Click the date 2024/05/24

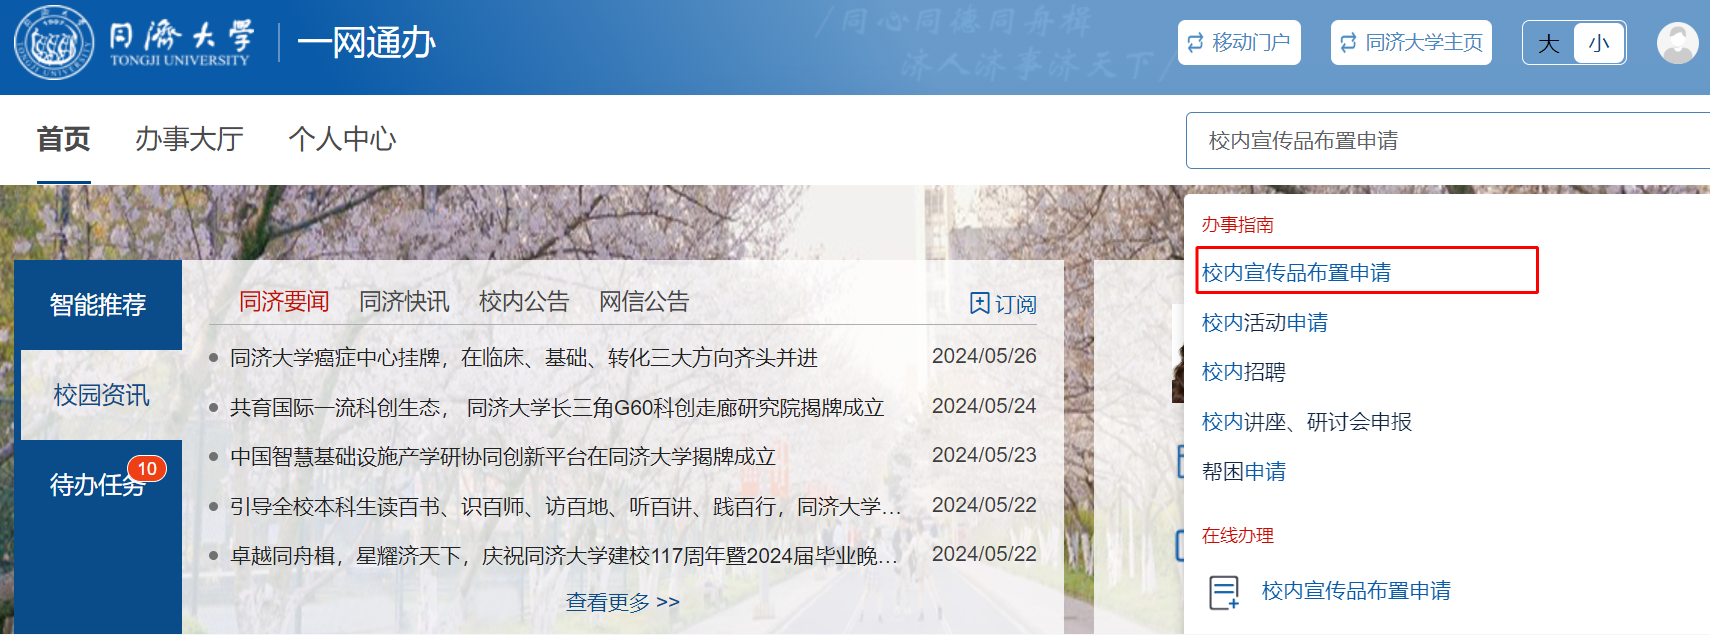click(x=984, y=406)
